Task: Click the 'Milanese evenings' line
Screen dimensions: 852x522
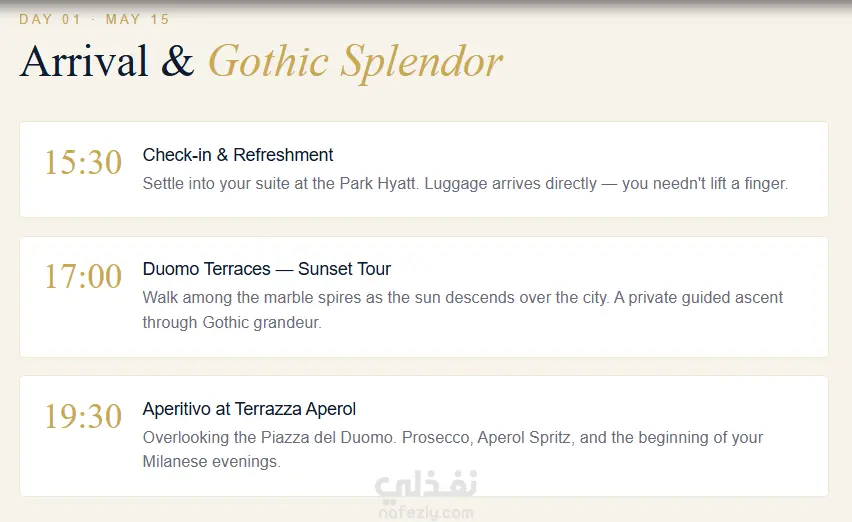Action: point(211,462)
